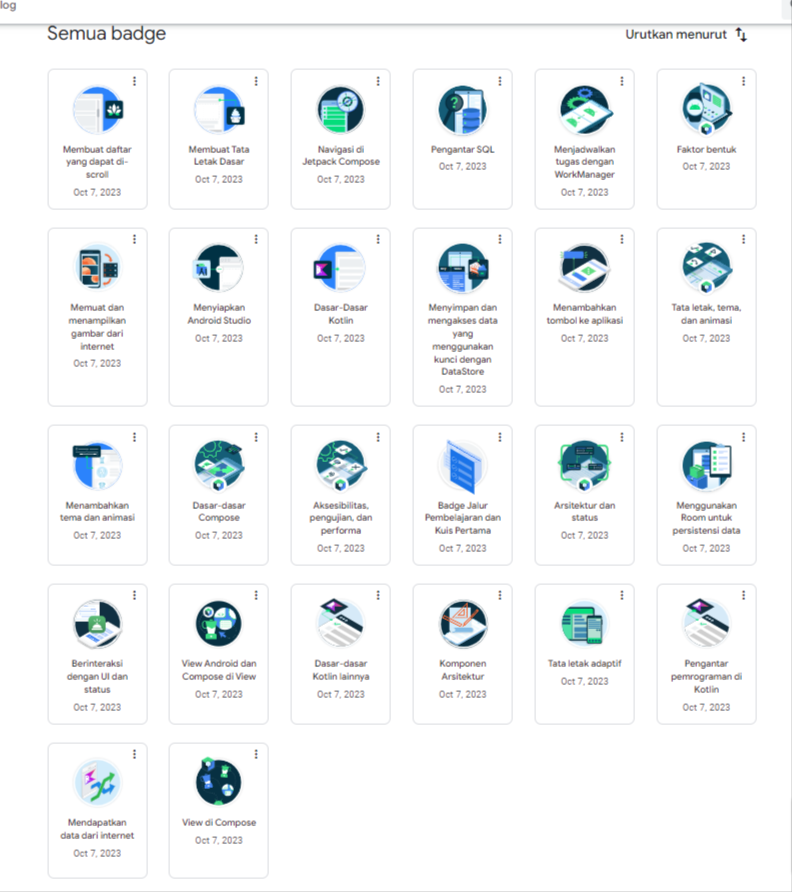This screenshot has height=892, width=792.
Task: Open three-dot menu on Mendapatkan data dari internet card
Action: (134, 754)
